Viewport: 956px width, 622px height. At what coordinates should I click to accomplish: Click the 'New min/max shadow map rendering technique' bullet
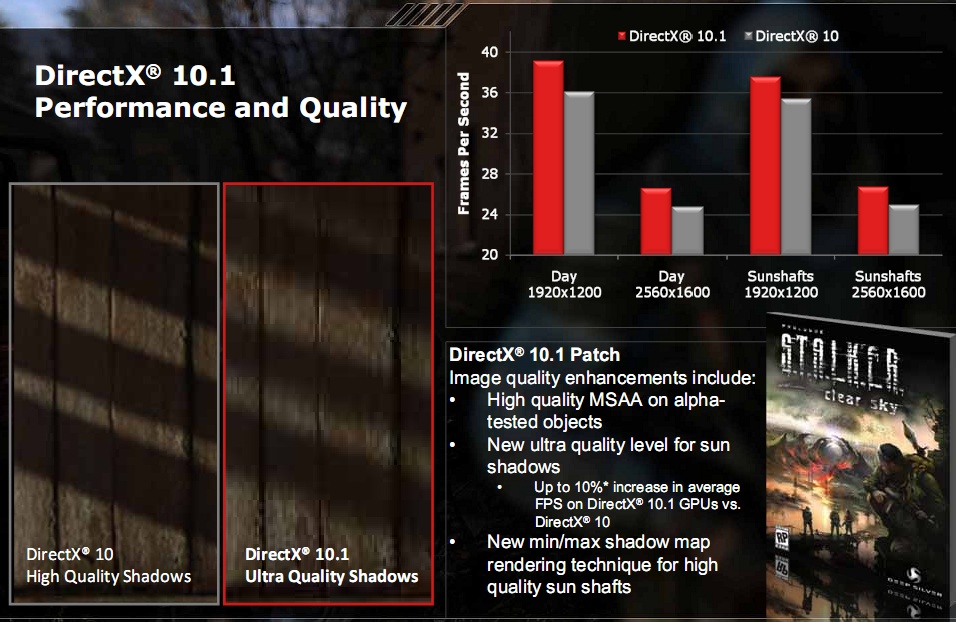602,565
